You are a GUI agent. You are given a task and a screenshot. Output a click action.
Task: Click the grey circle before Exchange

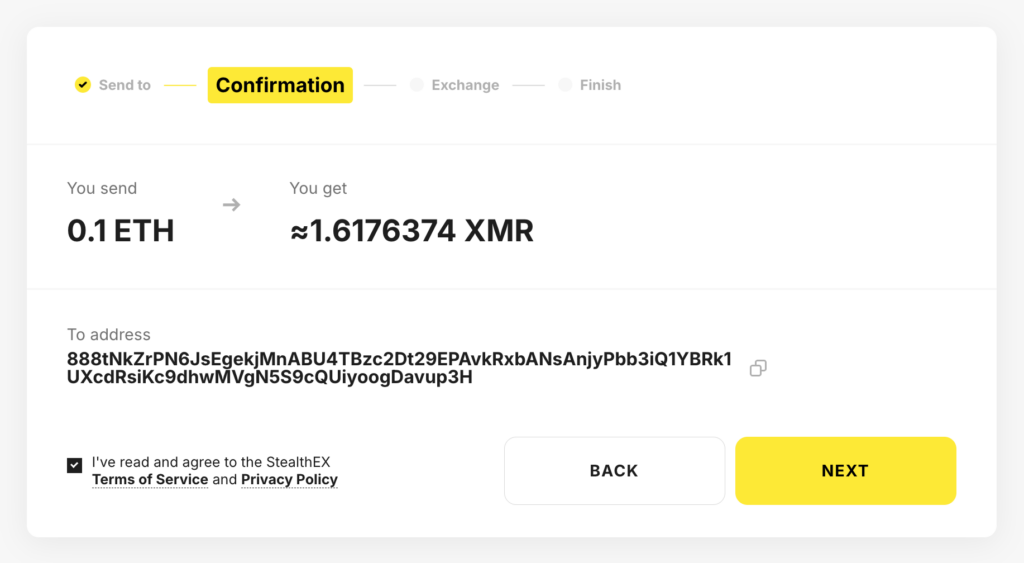[416, 85]
